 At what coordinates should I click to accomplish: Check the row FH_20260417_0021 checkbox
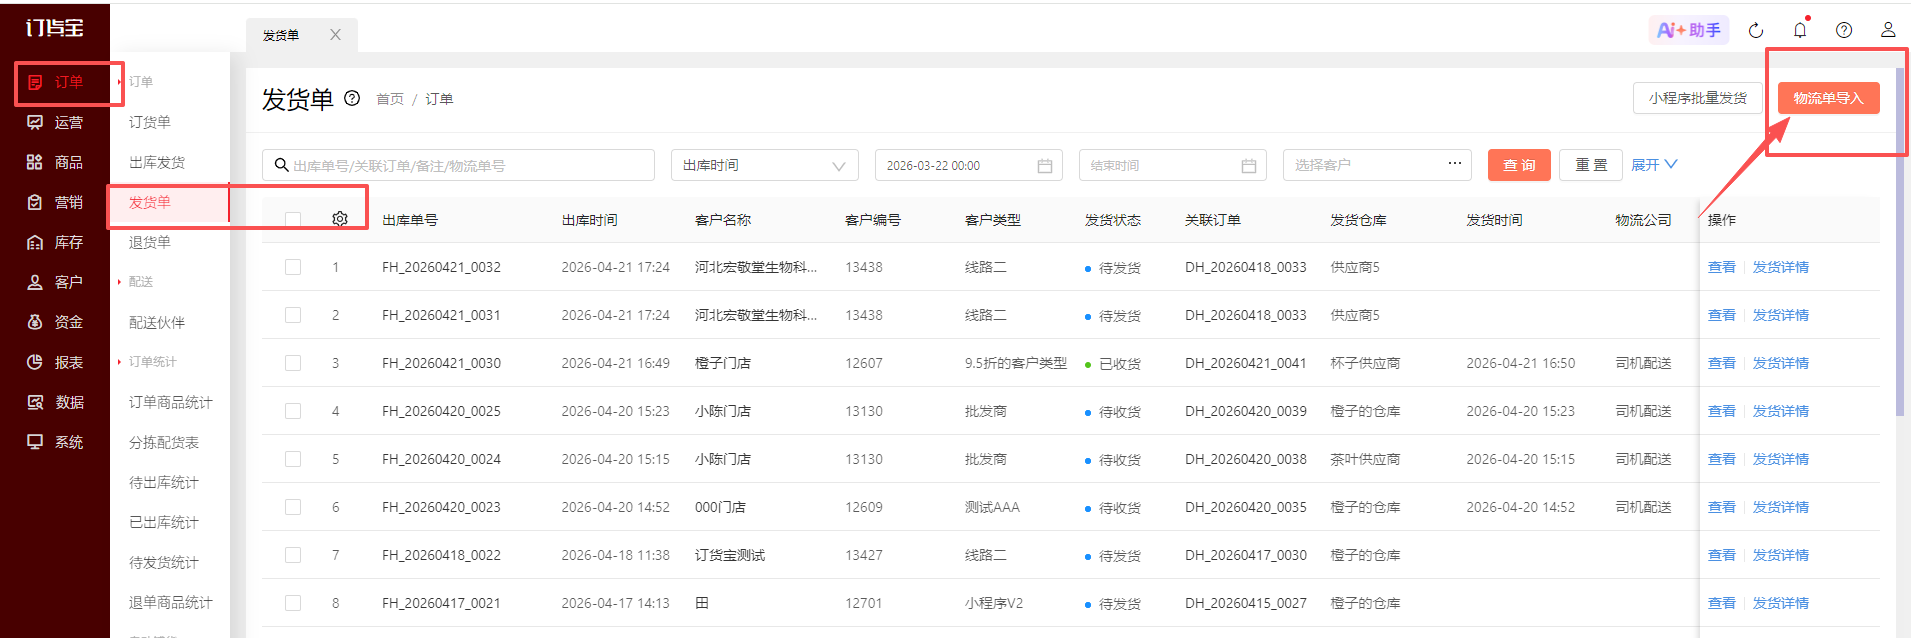[293, 603]
